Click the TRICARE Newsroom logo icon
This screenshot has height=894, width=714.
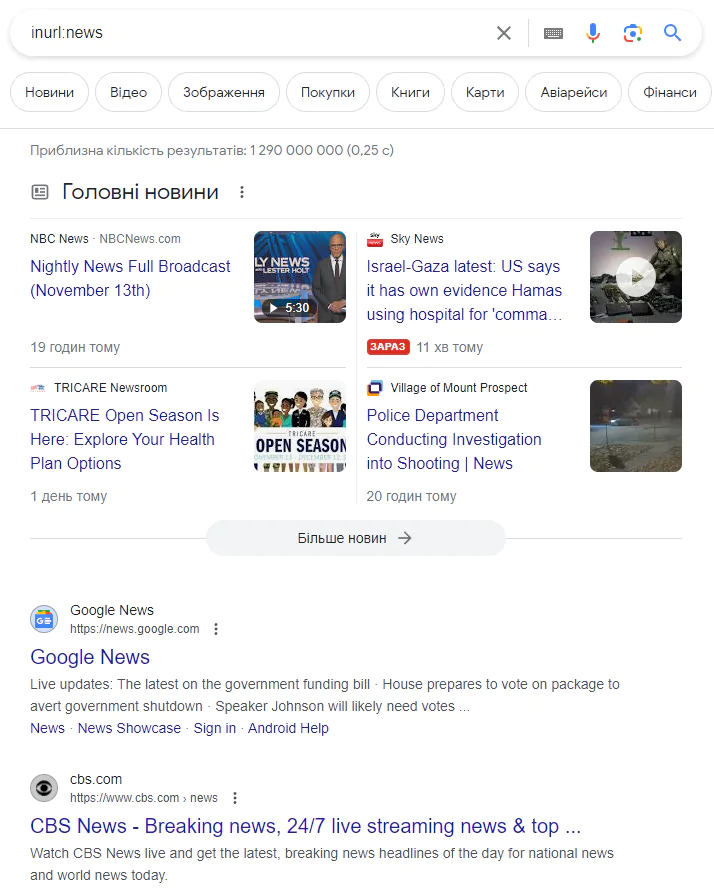[38, 388]
